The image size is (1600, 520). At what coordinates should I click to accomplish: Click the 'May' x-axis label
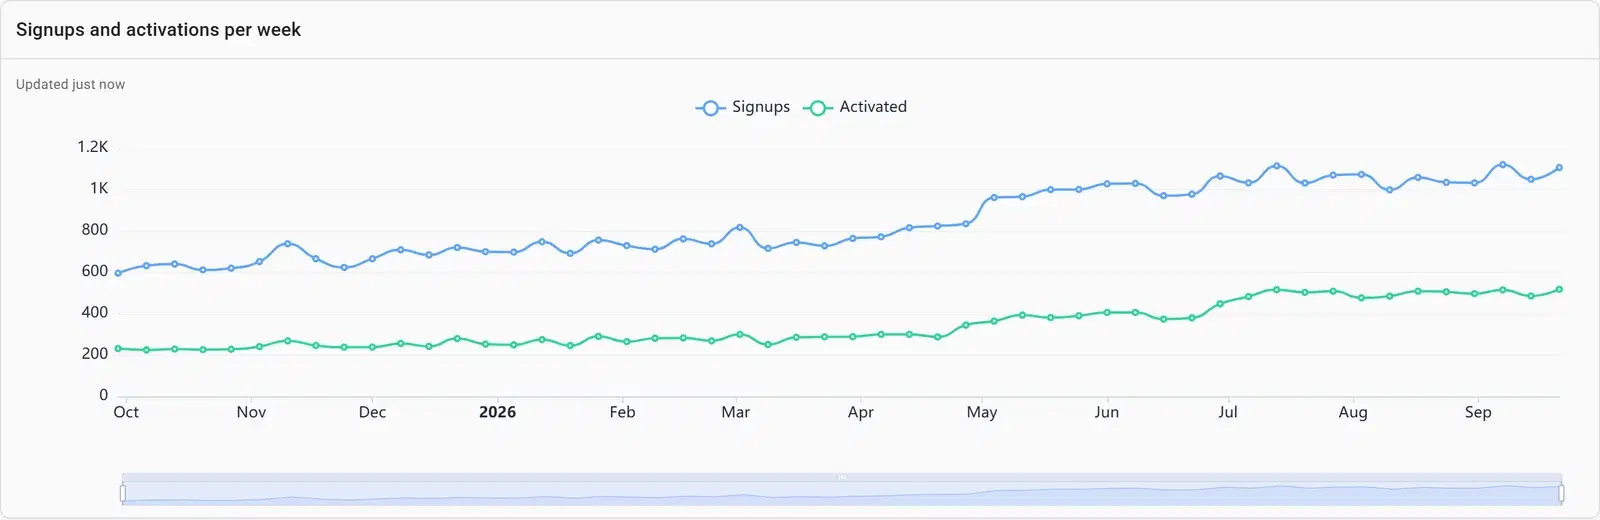pos(981,412)
